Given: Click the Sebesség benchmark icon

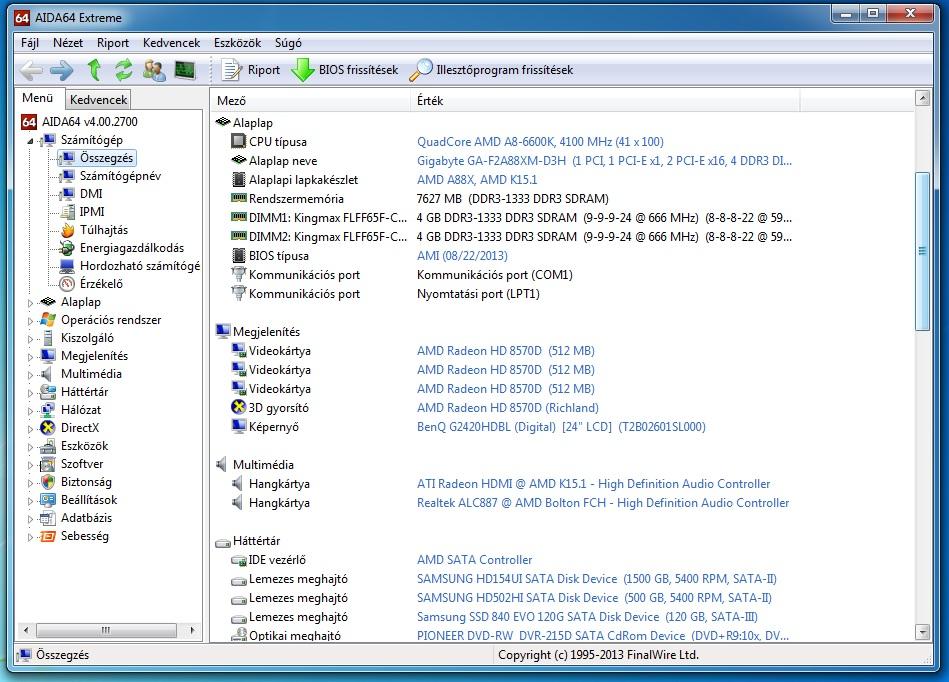Looking at the screenshot, I should pos(48,536).
